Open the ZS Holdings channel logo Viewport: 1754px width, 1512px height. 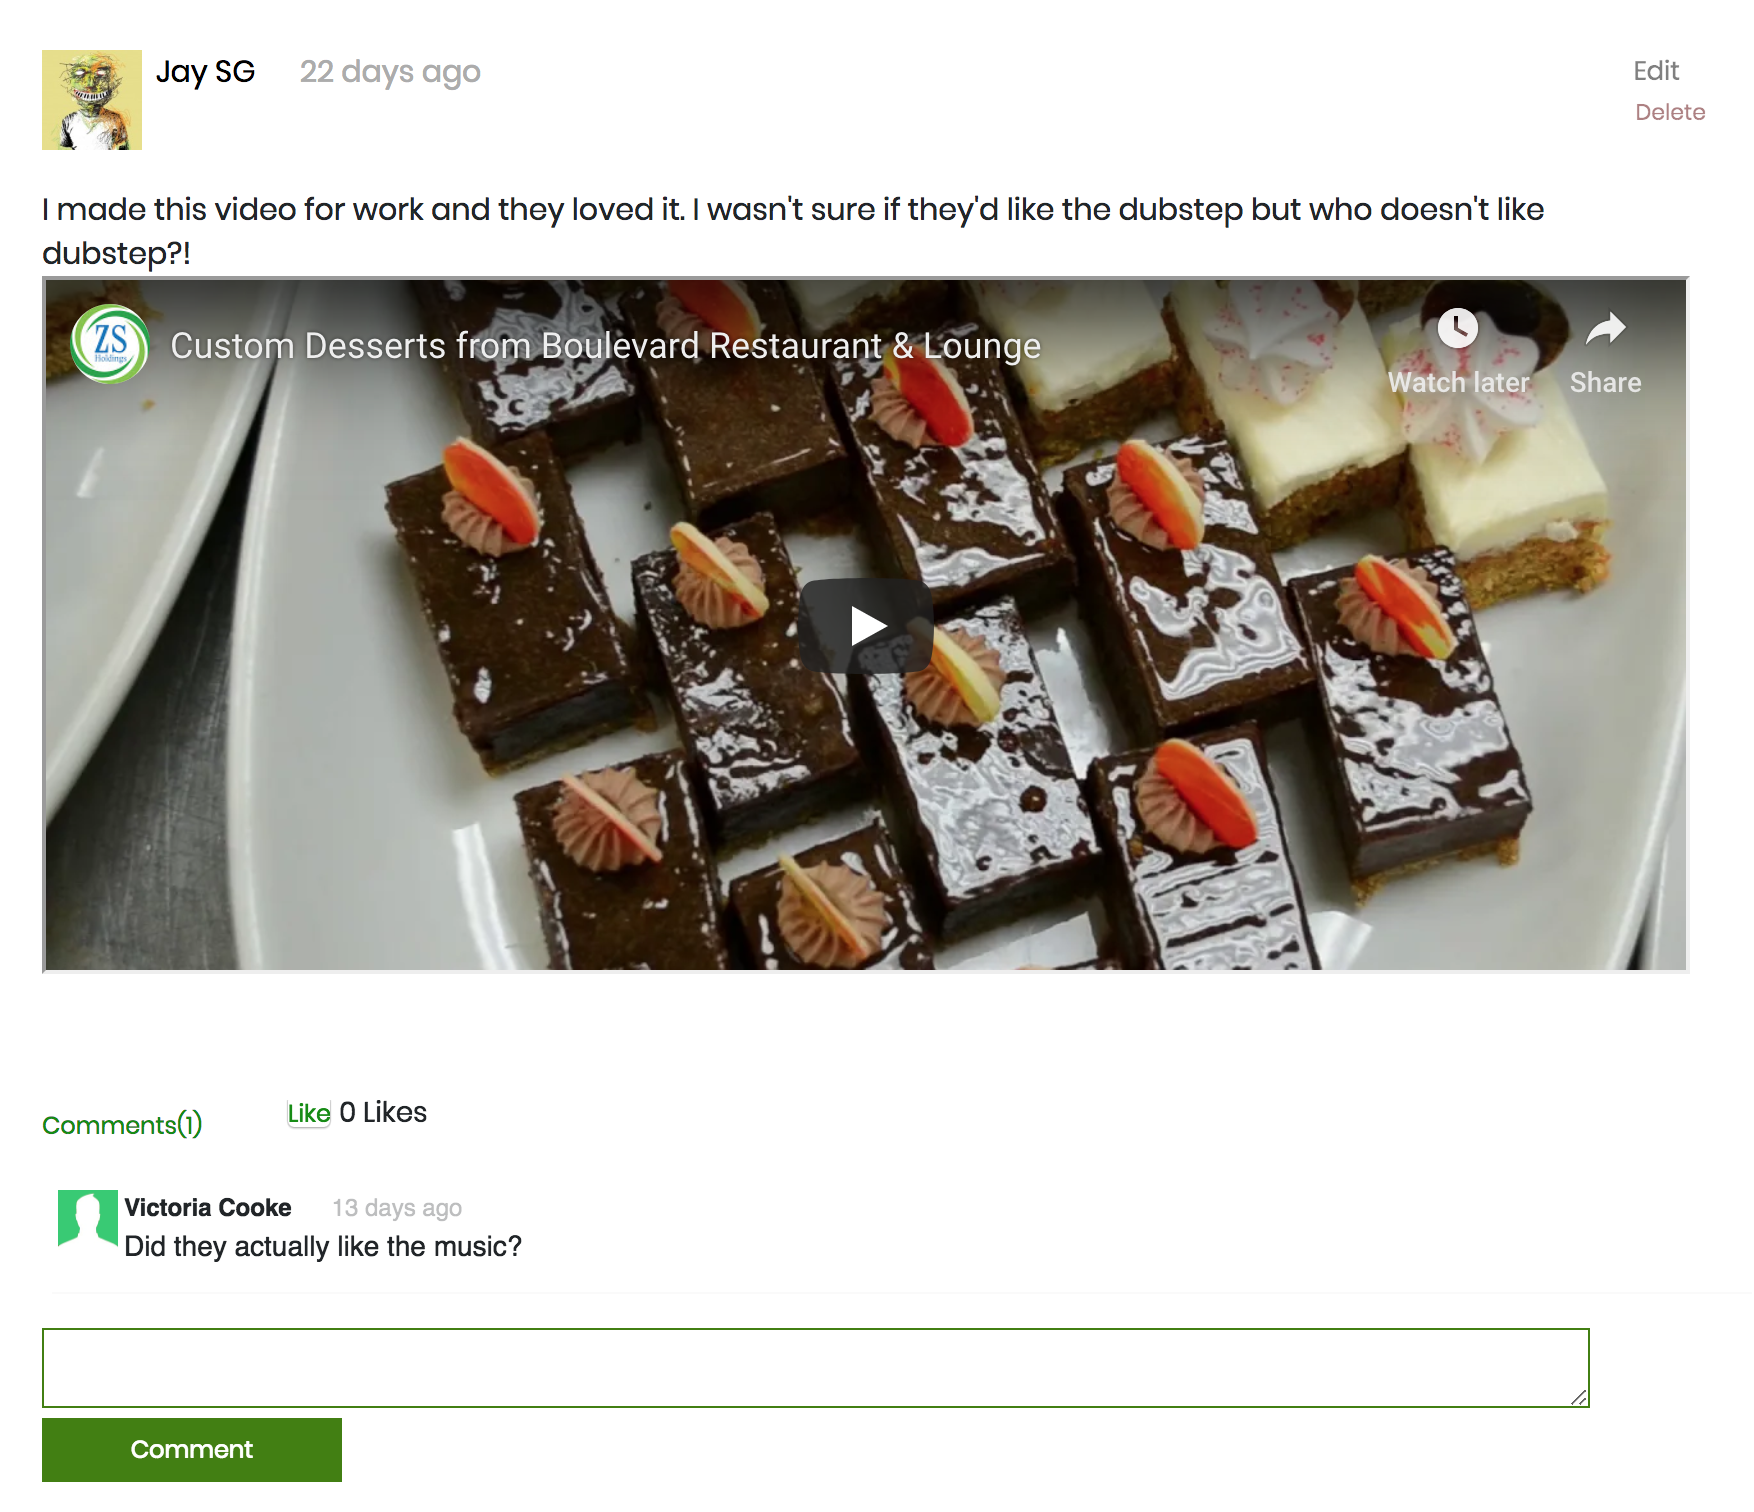(110, 344)
